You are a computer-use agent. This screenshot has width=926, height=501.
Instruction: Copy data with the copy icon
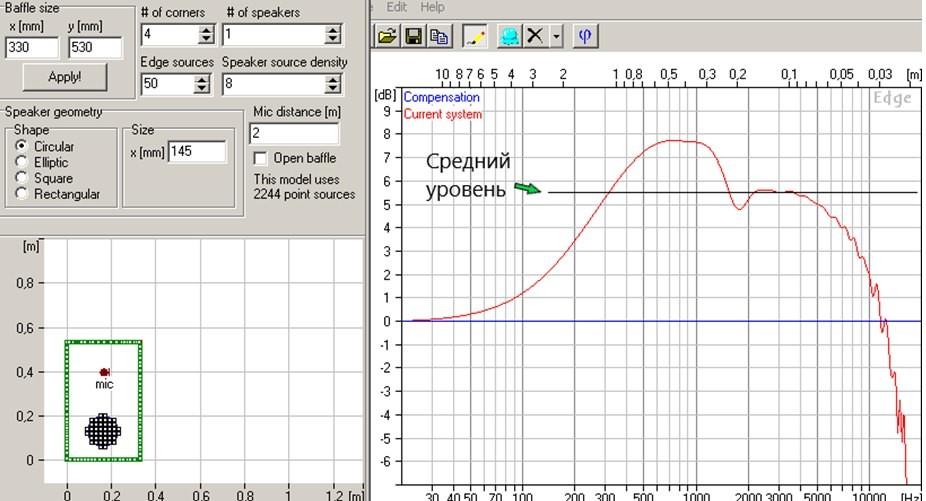[x=439, y=36]
